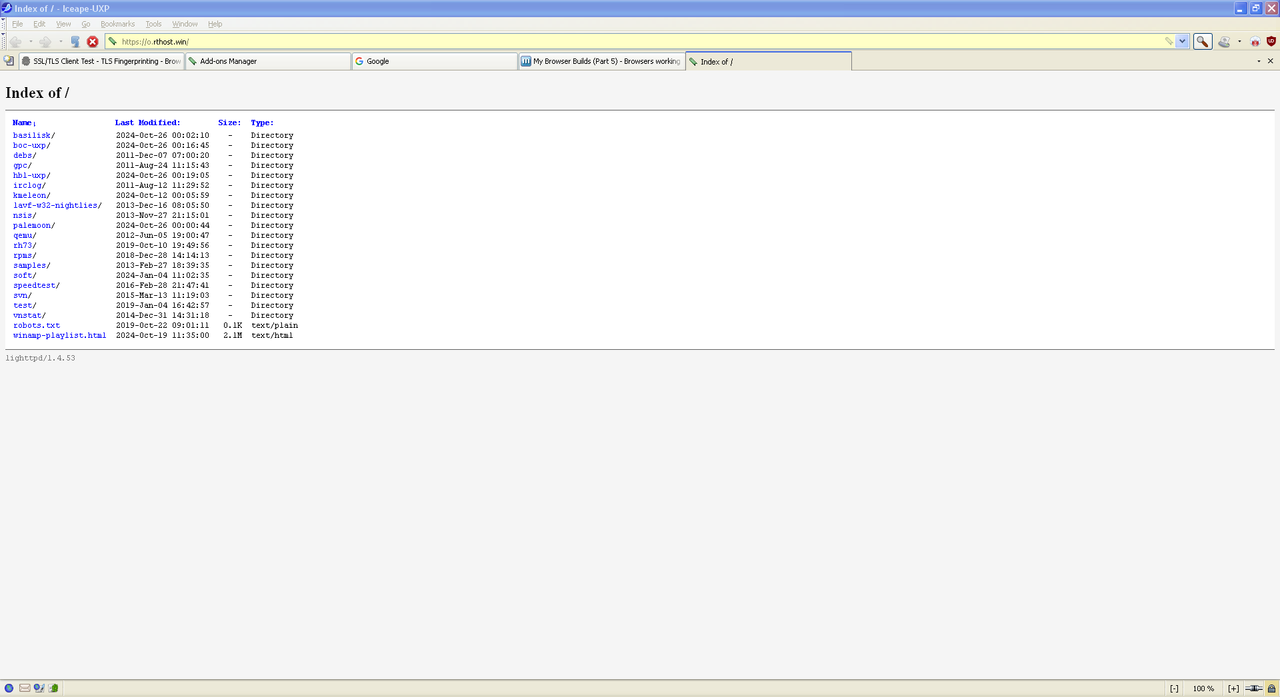Open the robots.txt file link
1280x697 pixels.
36,325
